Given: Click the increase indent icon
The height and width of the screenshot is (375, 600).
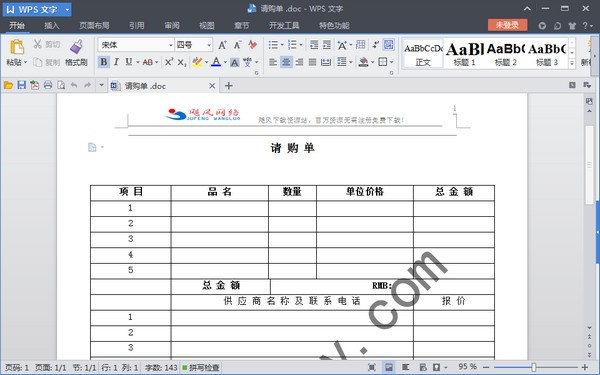Looking at the screenshot, I should pos(326,45).
